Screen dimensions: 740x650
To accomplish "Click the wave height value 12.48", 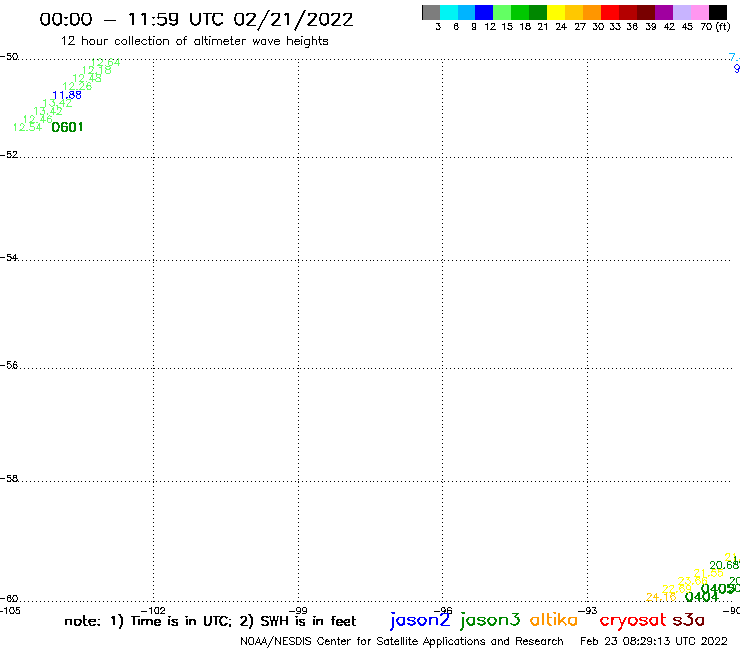I will click(x=87, y=78).
